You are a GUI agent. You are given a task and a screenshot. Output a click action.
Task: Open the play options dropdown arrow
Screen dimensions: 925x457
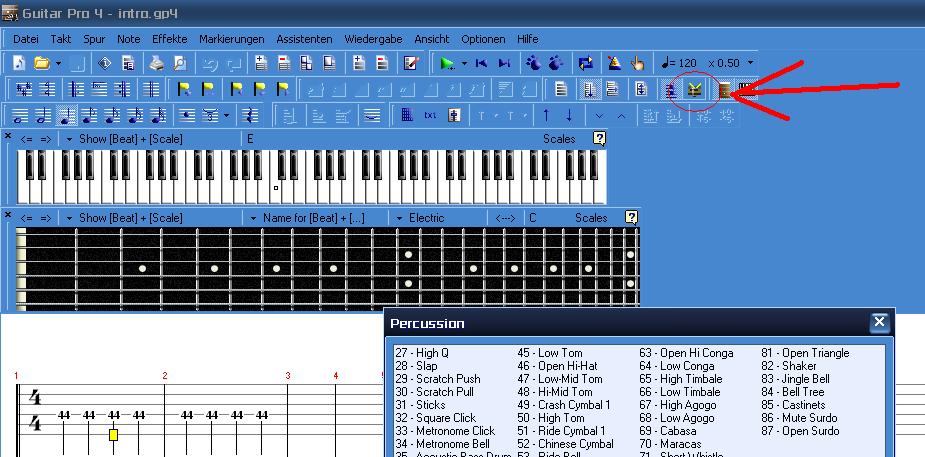click(464, 63)
